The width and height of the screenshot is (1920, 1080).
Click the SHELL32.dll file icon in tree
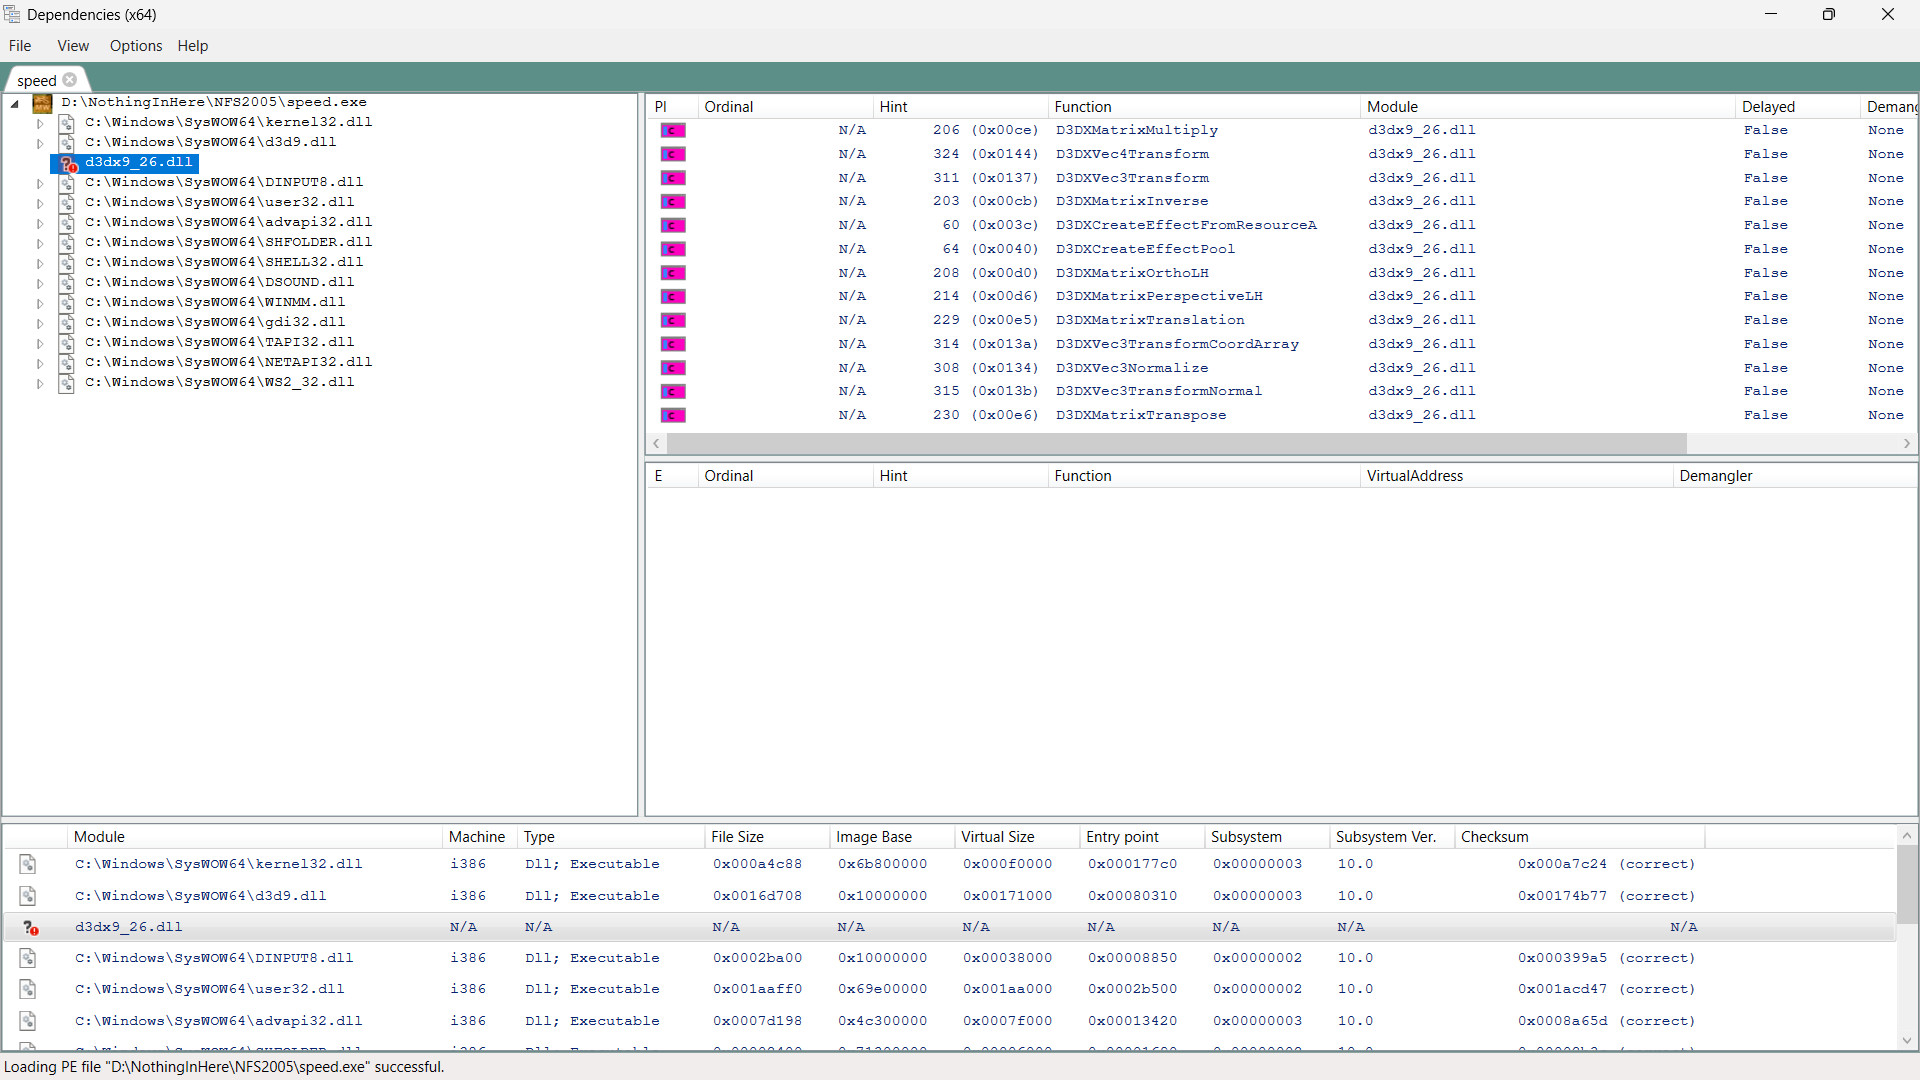click(66, 263)
